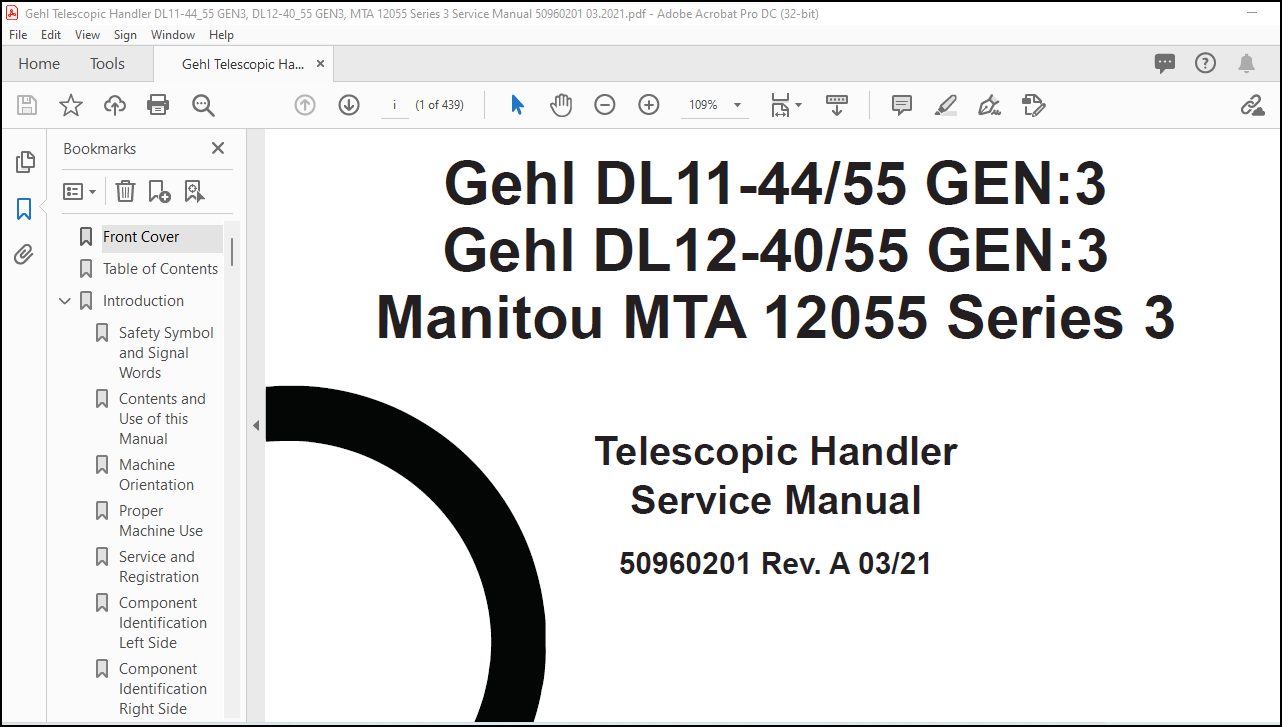Click the find current bookmark icon
Viewport: 1282px width, 727px height.
(194, 191)
